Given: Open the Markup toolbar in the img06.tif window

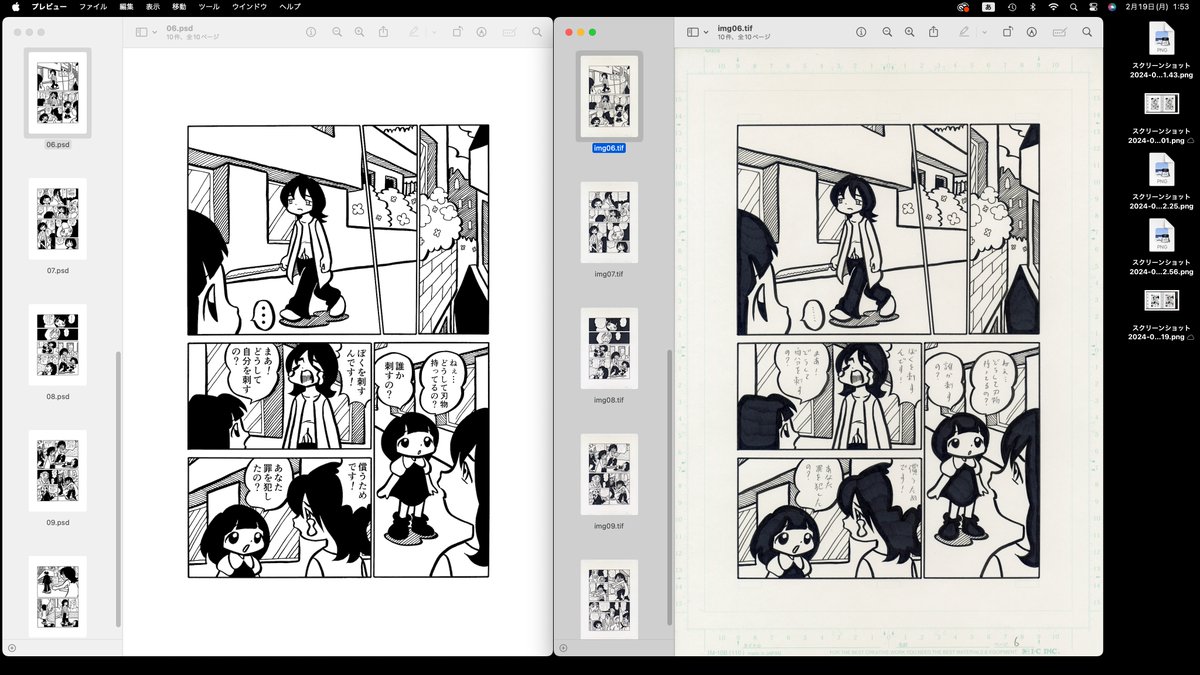Looking at the screenshot, I should coord(965,31).
